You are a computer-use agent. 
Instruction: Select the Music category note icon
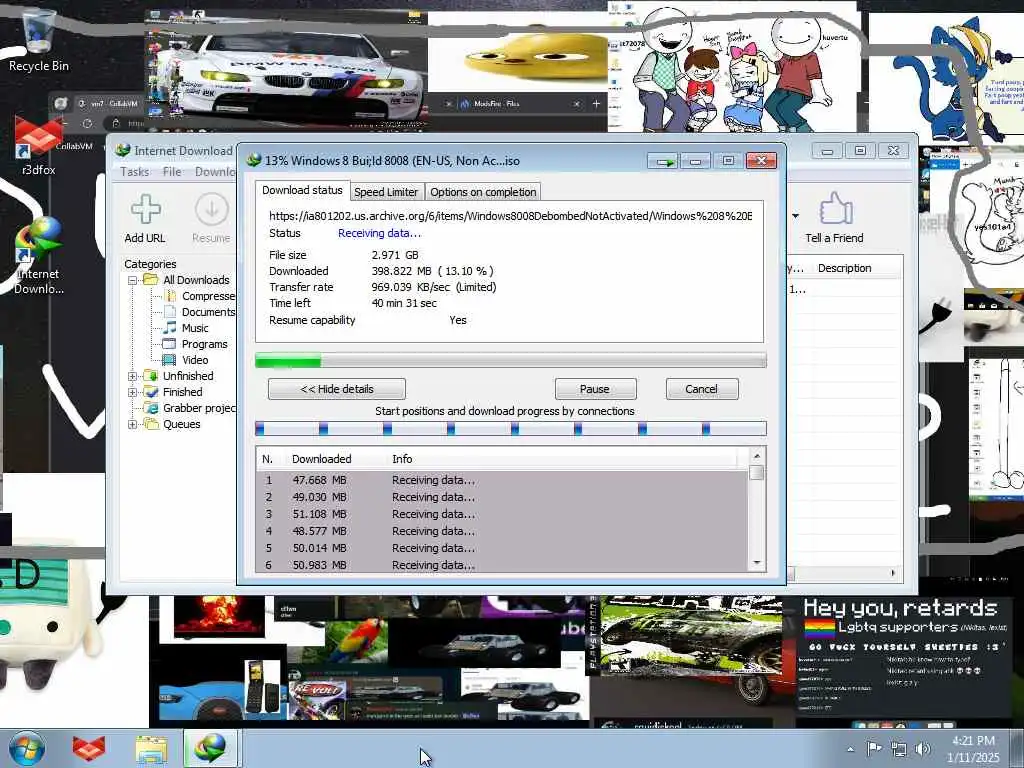pos(170,328)
